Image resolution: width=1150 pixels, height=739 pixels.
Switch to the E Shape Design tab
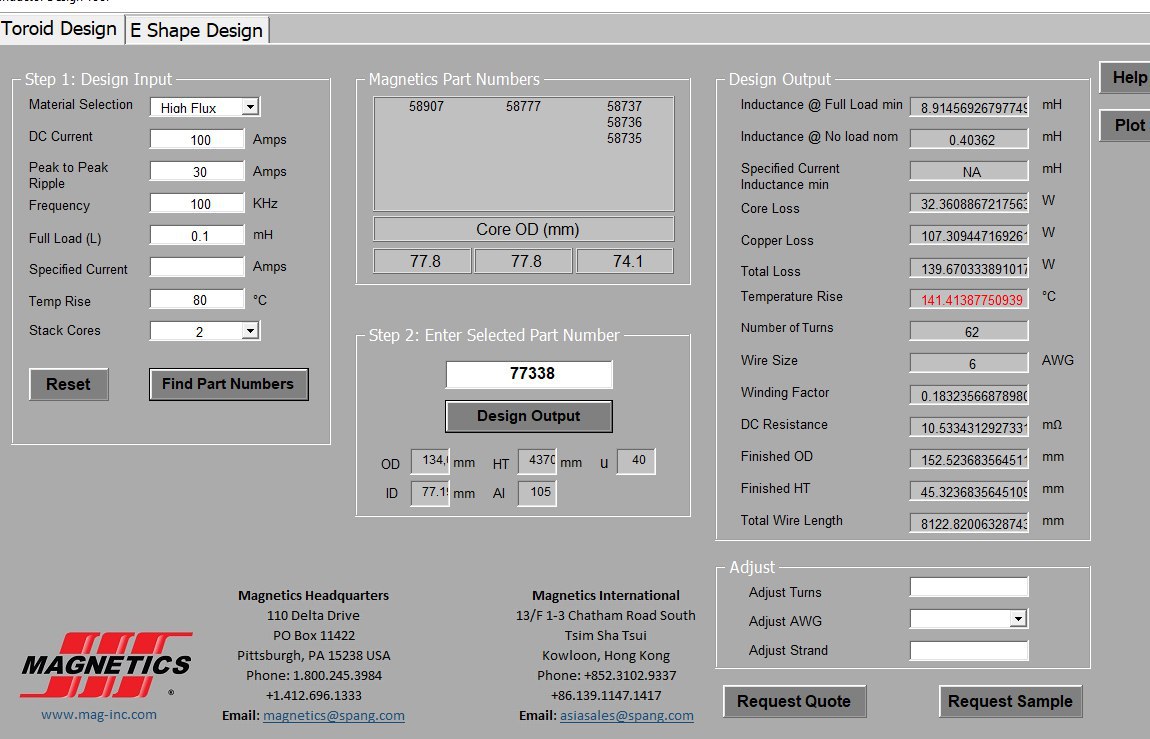coord(197,30)
